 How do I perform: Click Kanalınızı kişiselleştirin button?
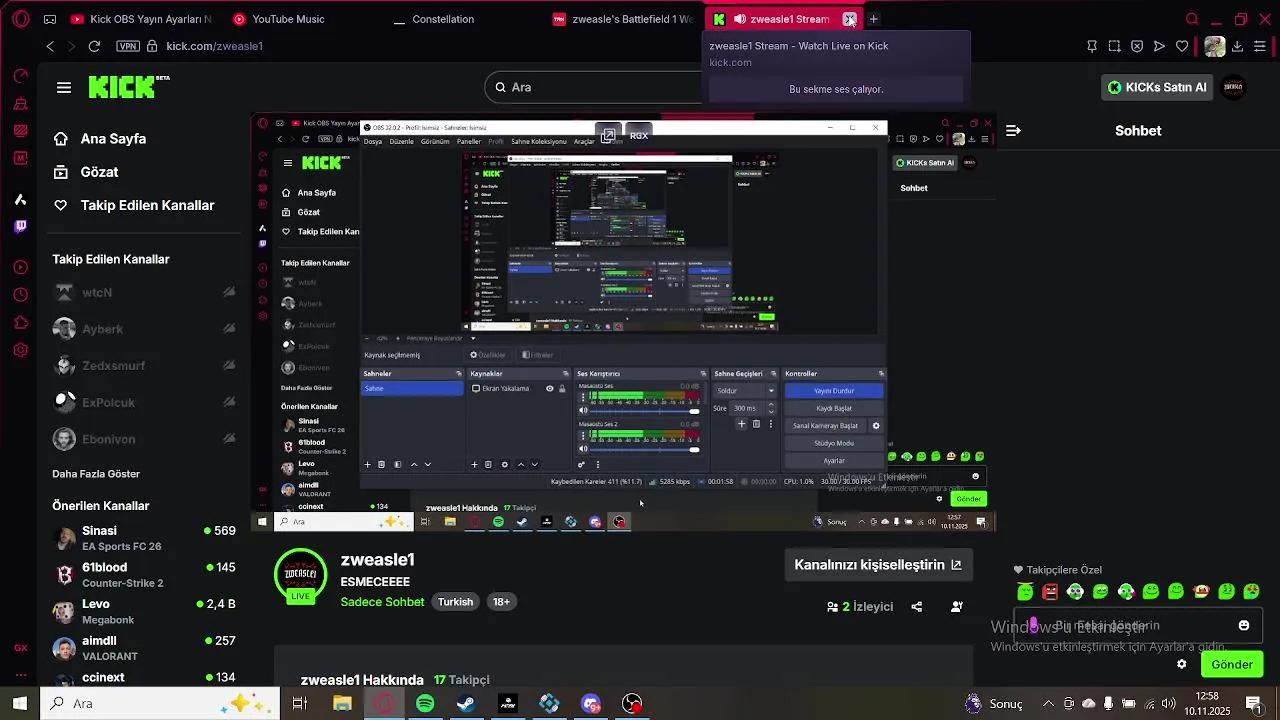click(878, 565)
